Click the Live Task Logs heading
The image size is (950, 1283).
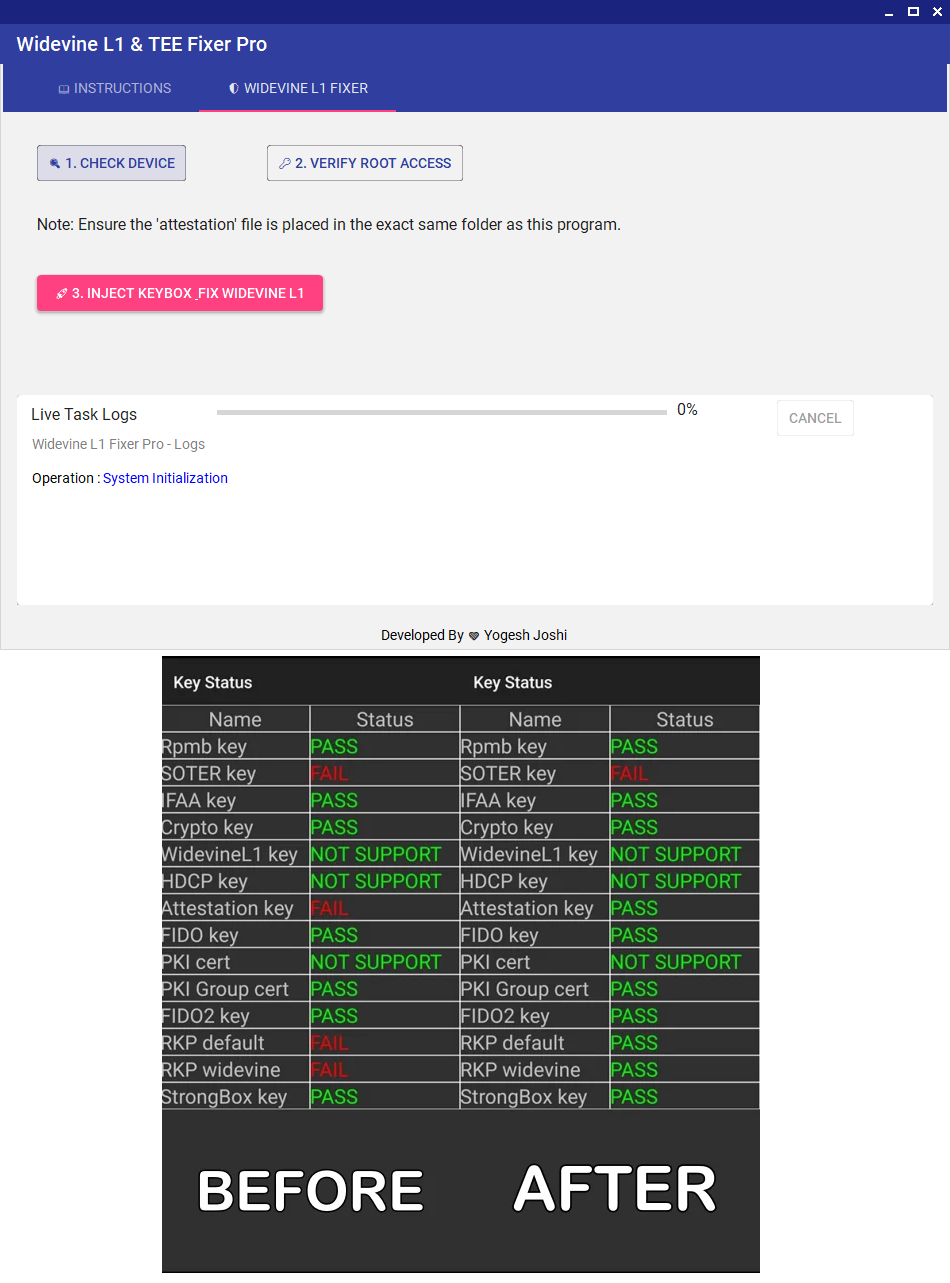click(84, 415)
